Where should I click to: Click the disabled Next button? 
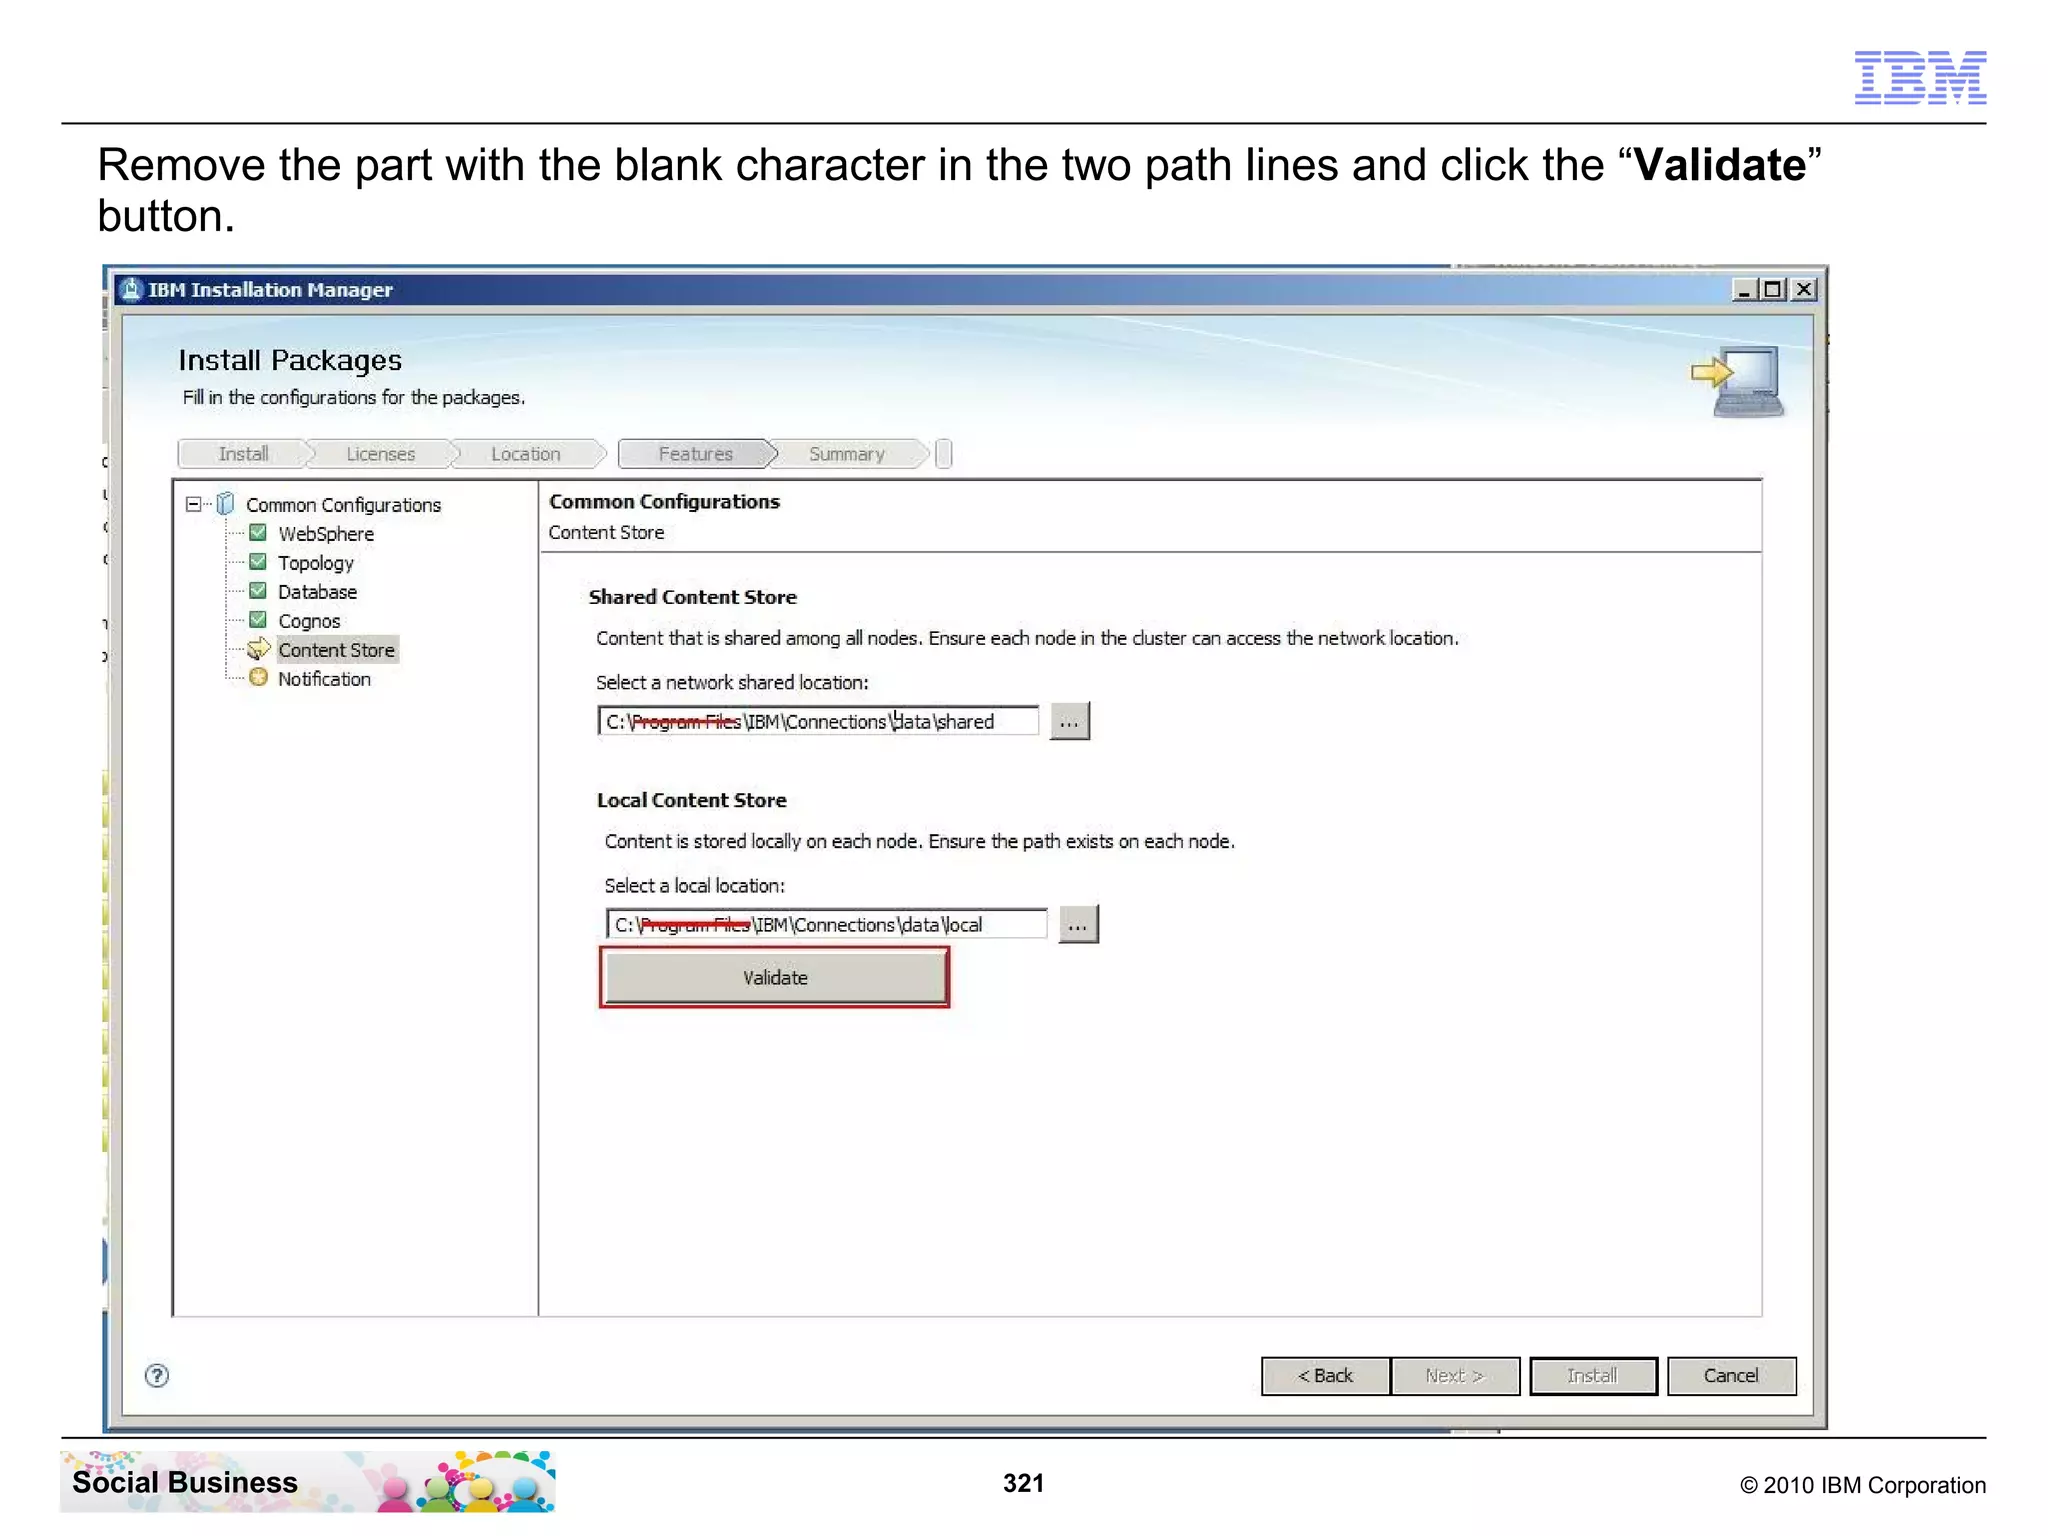(x=1455, y=1375)
